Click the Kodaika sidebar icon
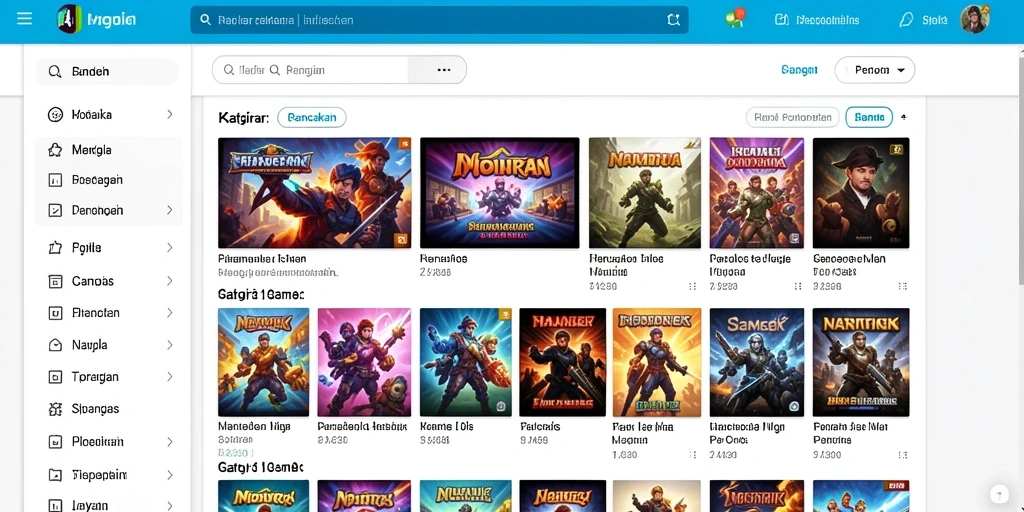 [56, 115]
